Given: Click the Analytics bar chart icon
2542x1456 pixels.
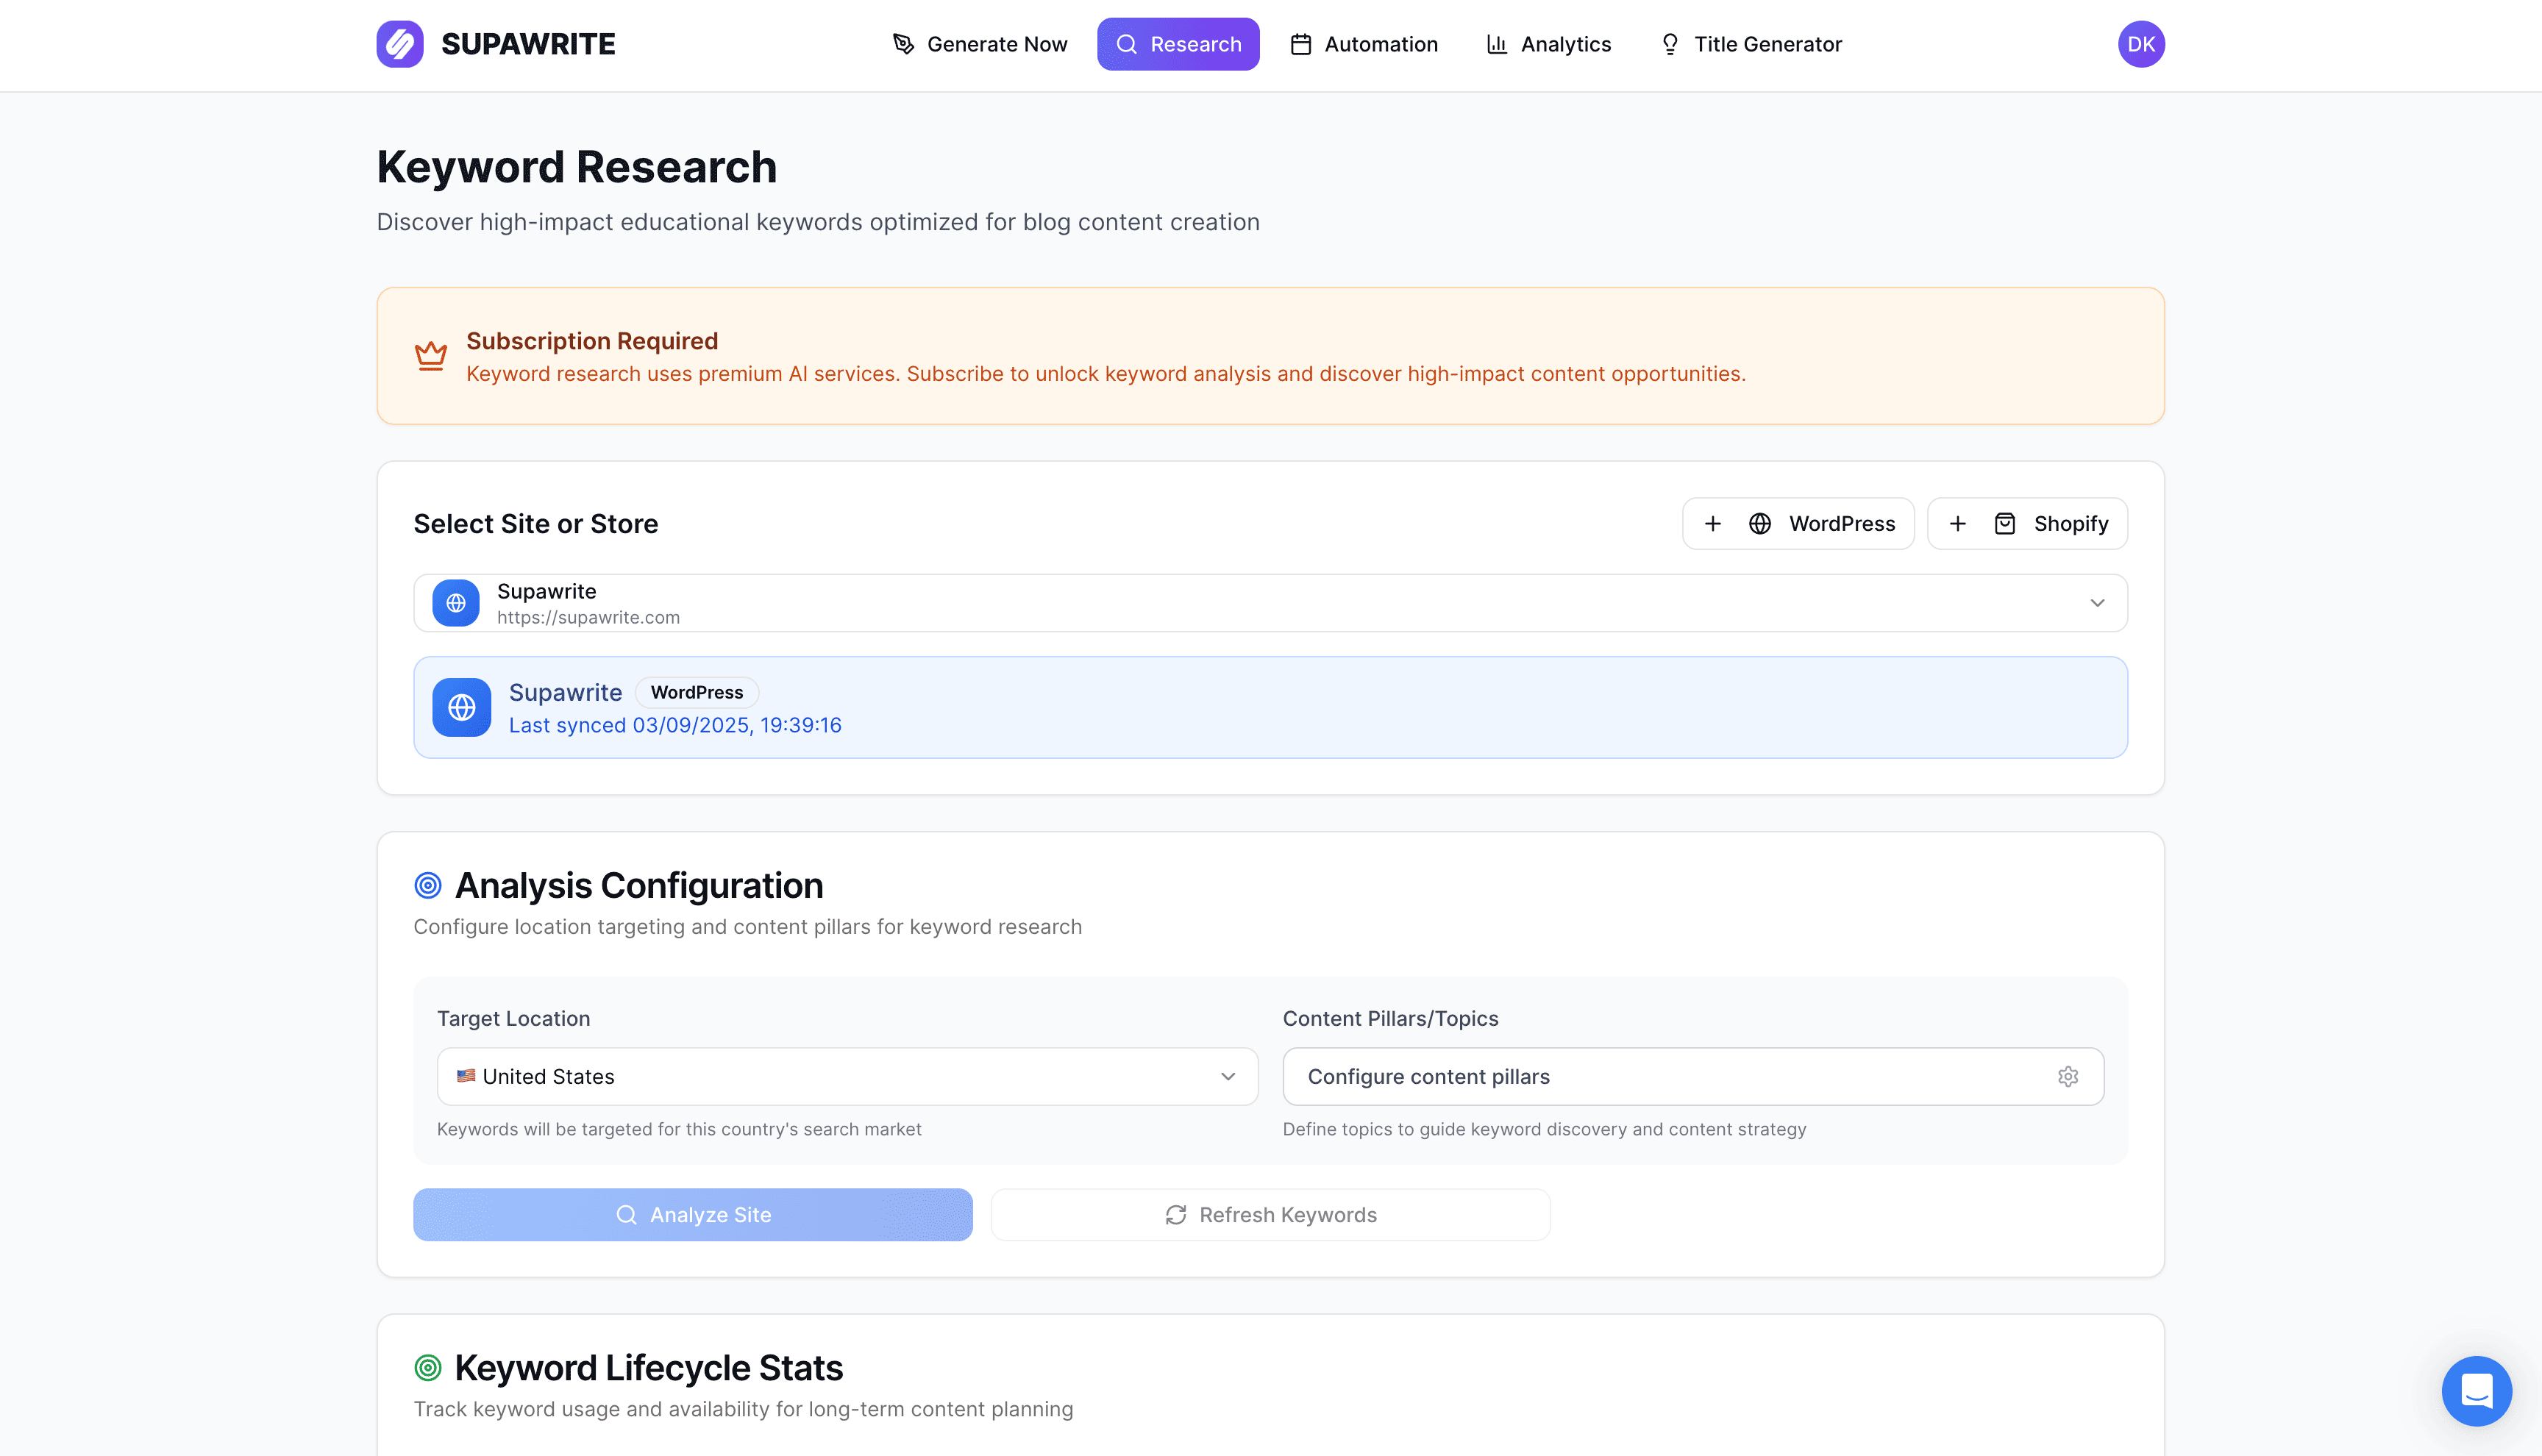Looking at the screenshot, I should click(x=1495, y=43).
